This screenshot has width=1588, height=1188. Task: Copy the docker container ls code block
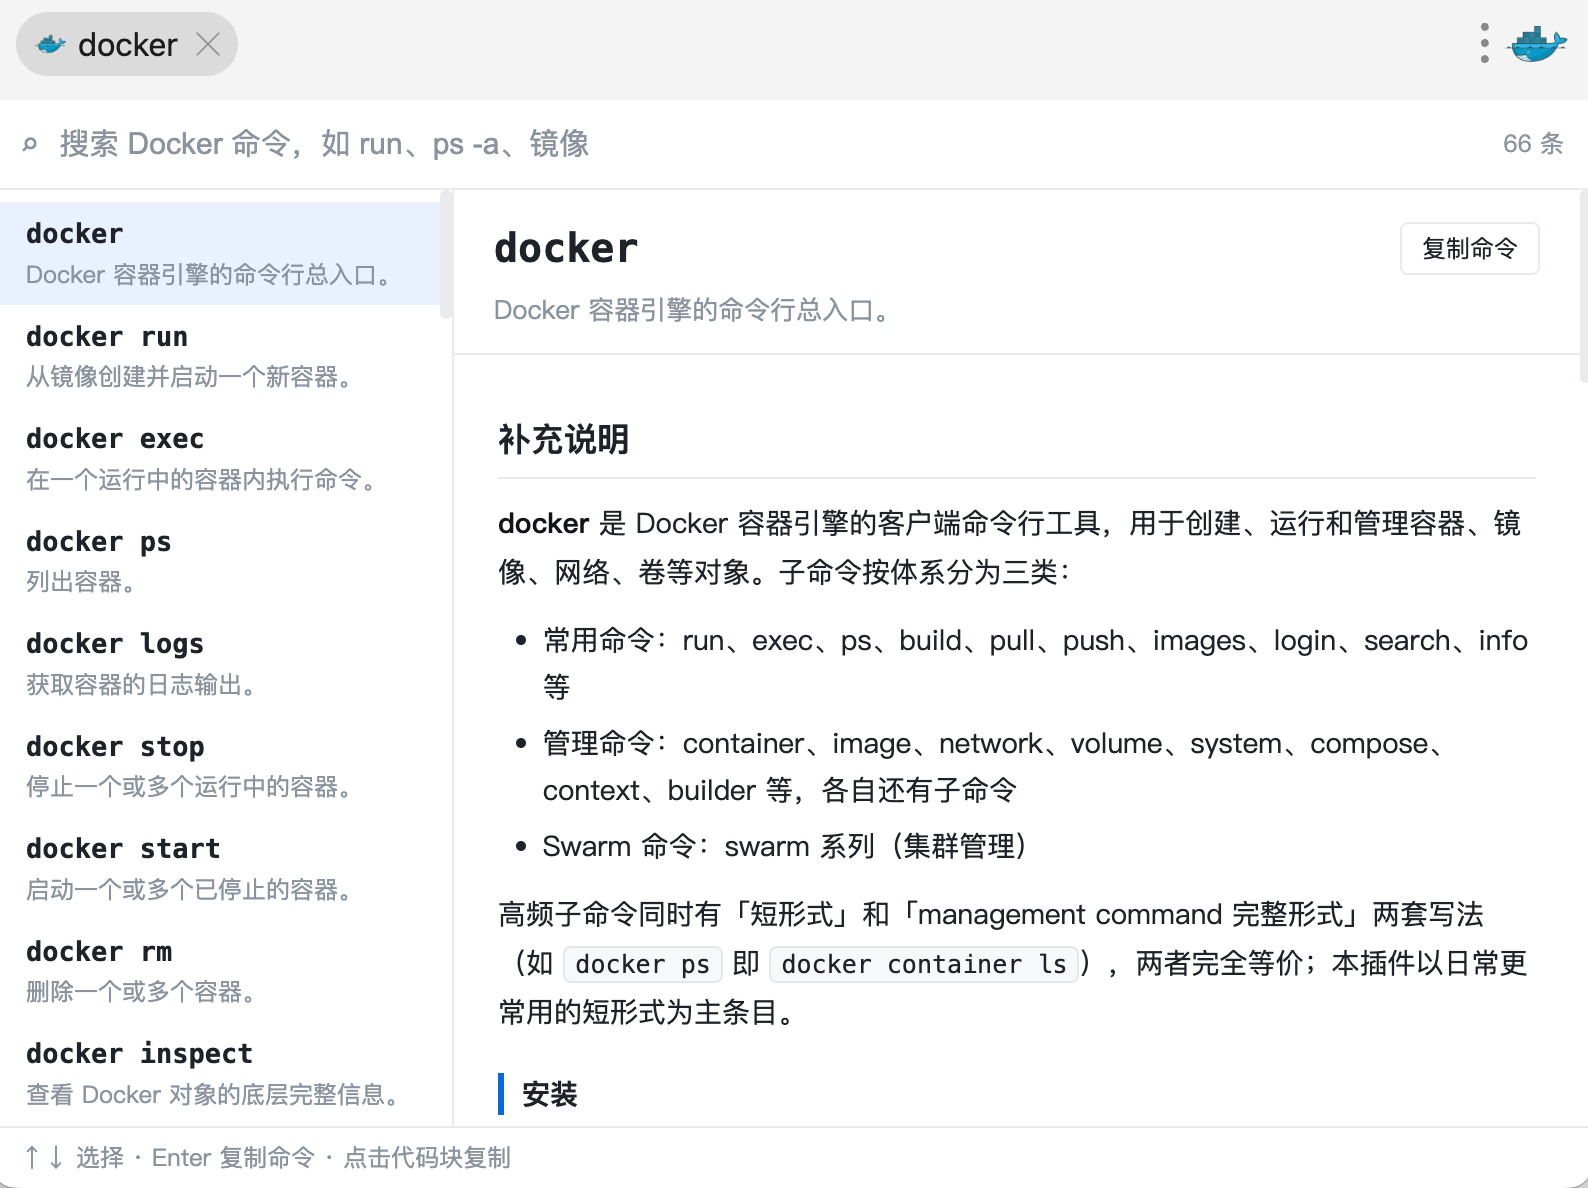[924, 964]
